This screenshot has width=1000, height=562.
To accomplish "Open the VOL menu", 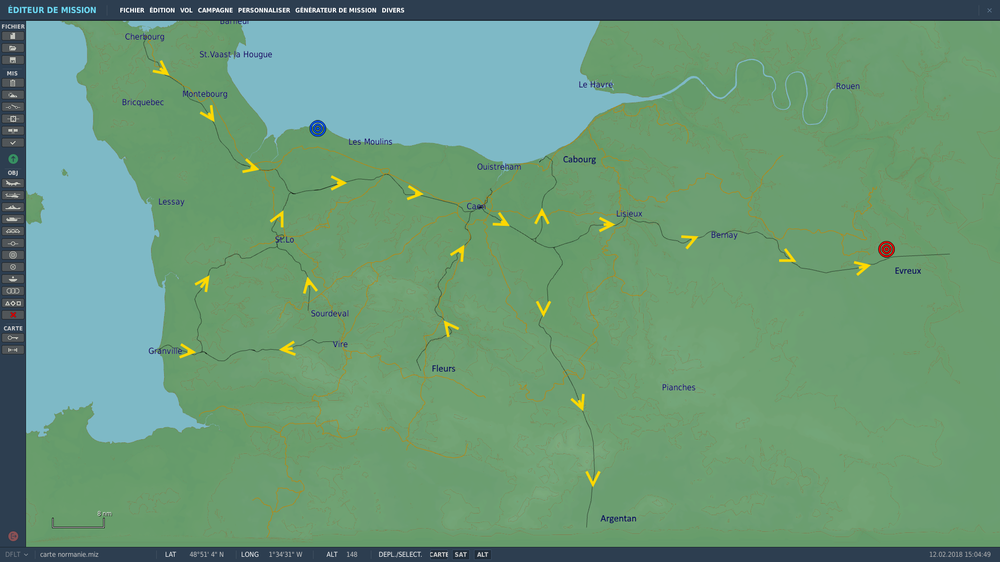I will tap(186, 10).
